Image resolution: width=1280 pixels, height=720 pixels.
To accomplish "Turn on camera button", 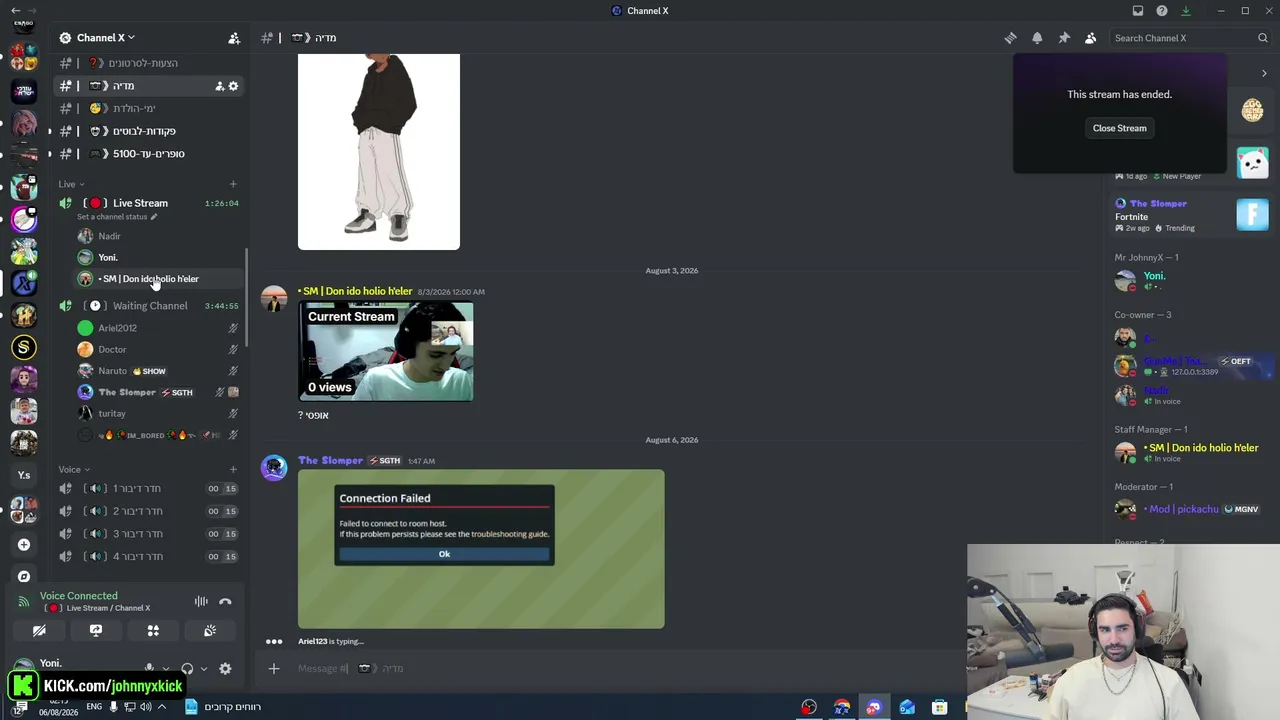I will pyautogui.click(x=39, y=631).
